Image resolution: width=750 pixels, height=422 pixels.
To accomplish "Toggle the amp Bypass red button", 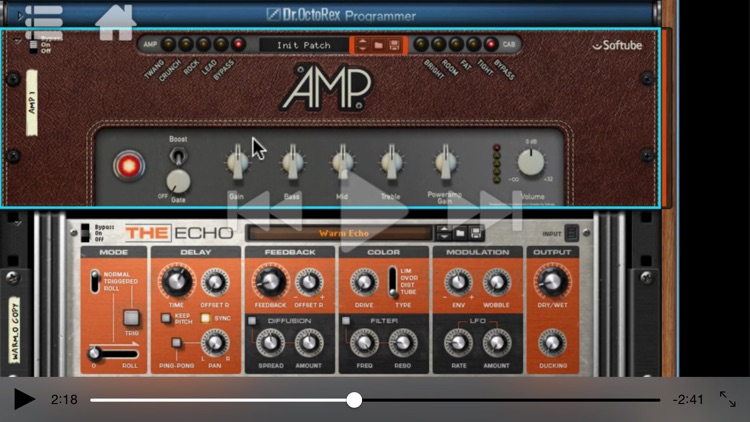I will click(238, 44).
